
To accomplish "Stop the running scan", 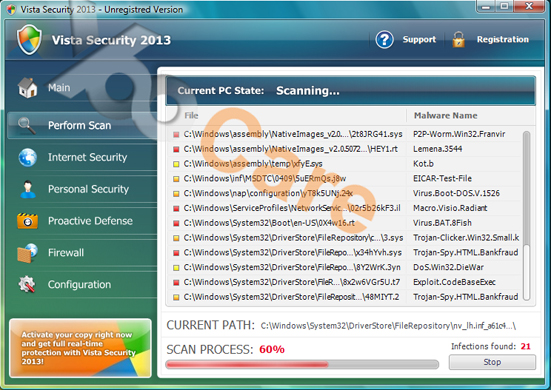I will [492, 362].
